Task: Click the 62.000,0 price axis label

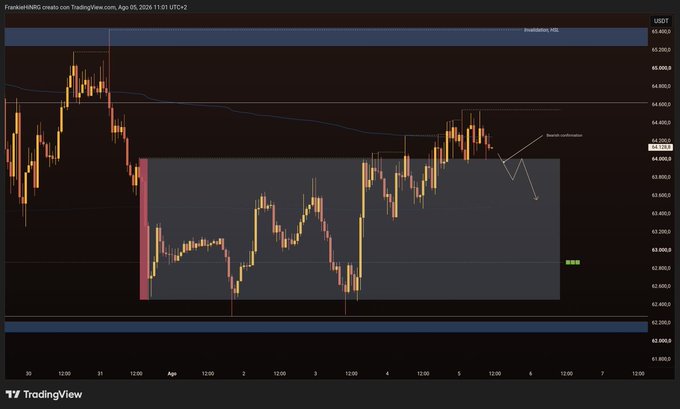Action: point(661,341)
